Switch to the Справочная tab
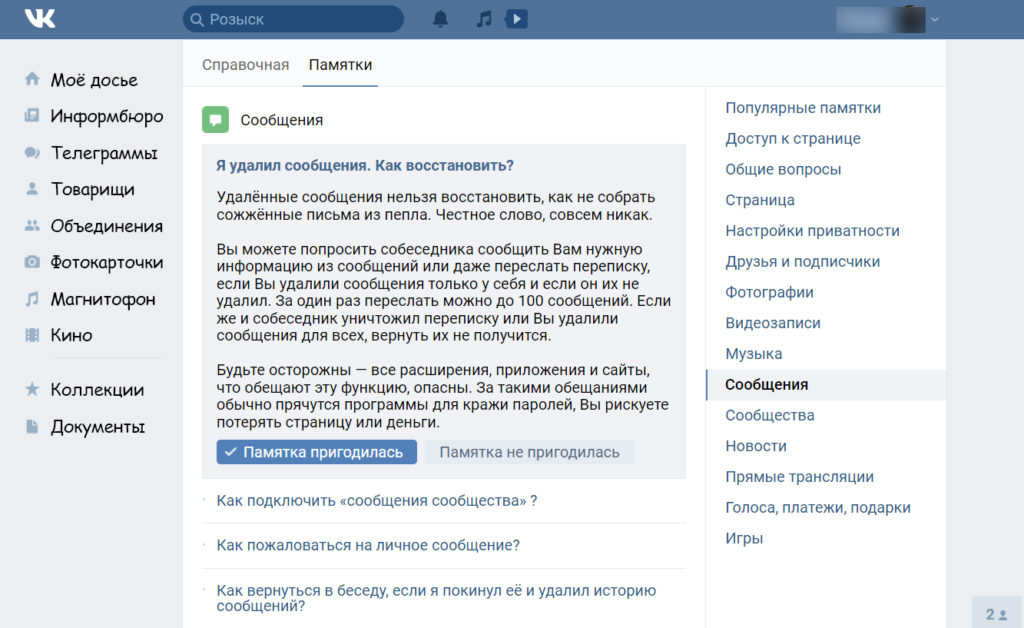The height and width of the screenshot is (628, 1024). (x=245, y=65)
